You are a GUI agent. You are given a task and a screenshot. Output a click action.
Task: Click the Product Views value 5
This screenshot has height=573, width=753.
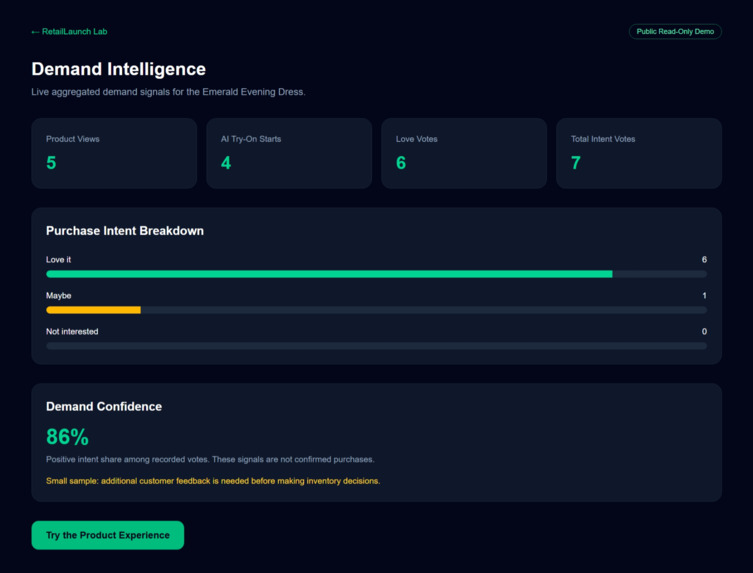pos(51,163)
